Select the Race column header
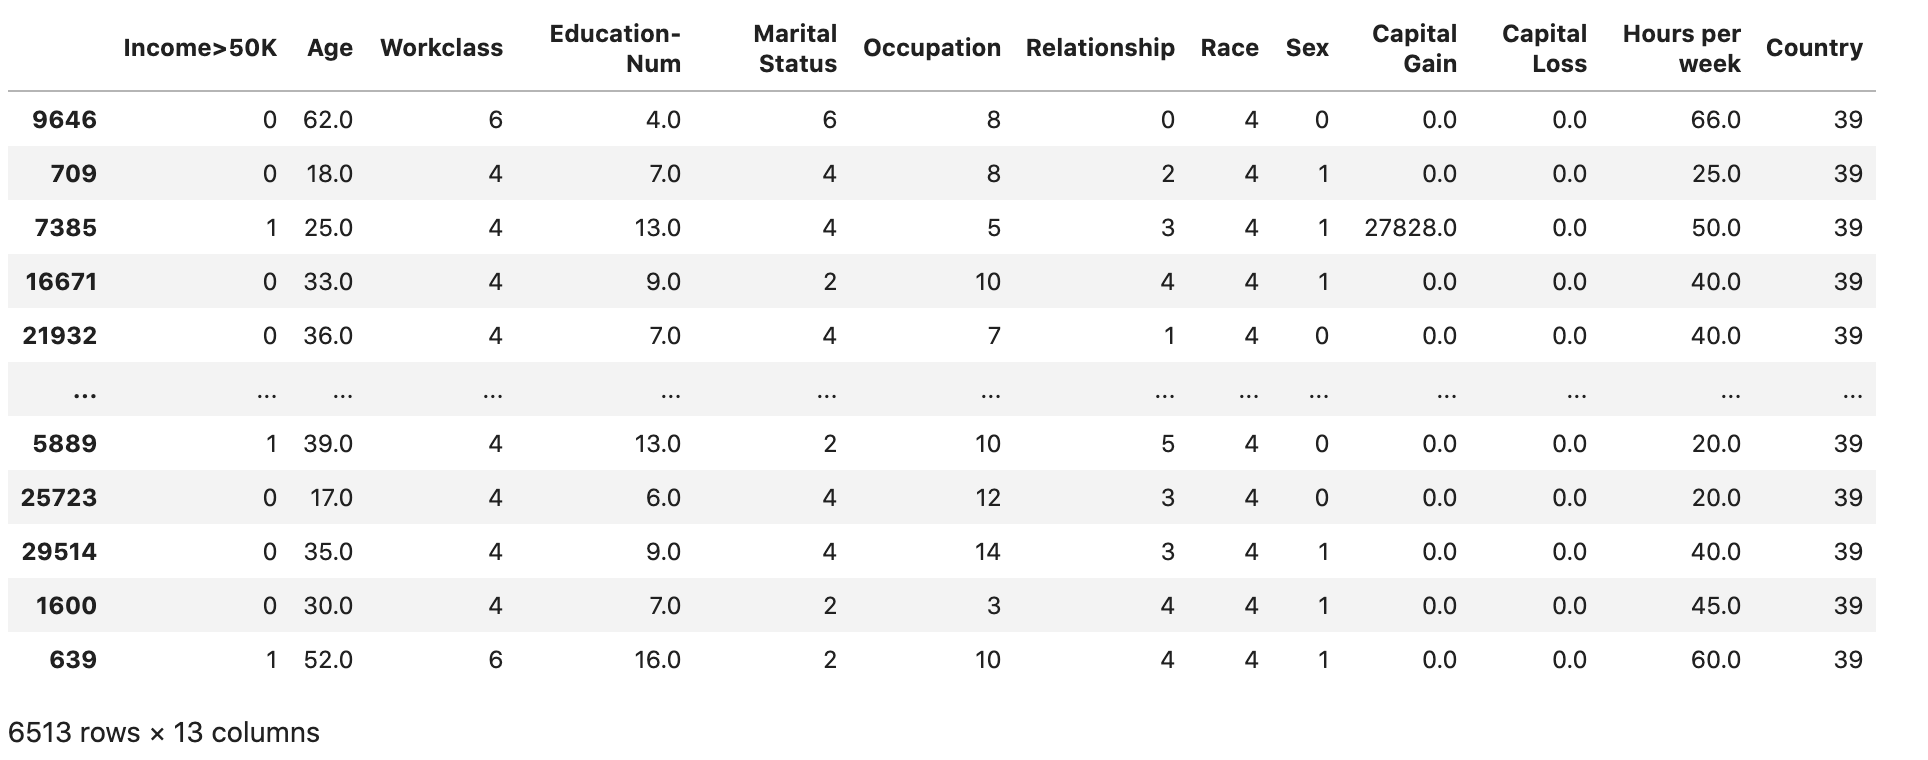This screenshot has width=1928, height=760. point(1229,48)
